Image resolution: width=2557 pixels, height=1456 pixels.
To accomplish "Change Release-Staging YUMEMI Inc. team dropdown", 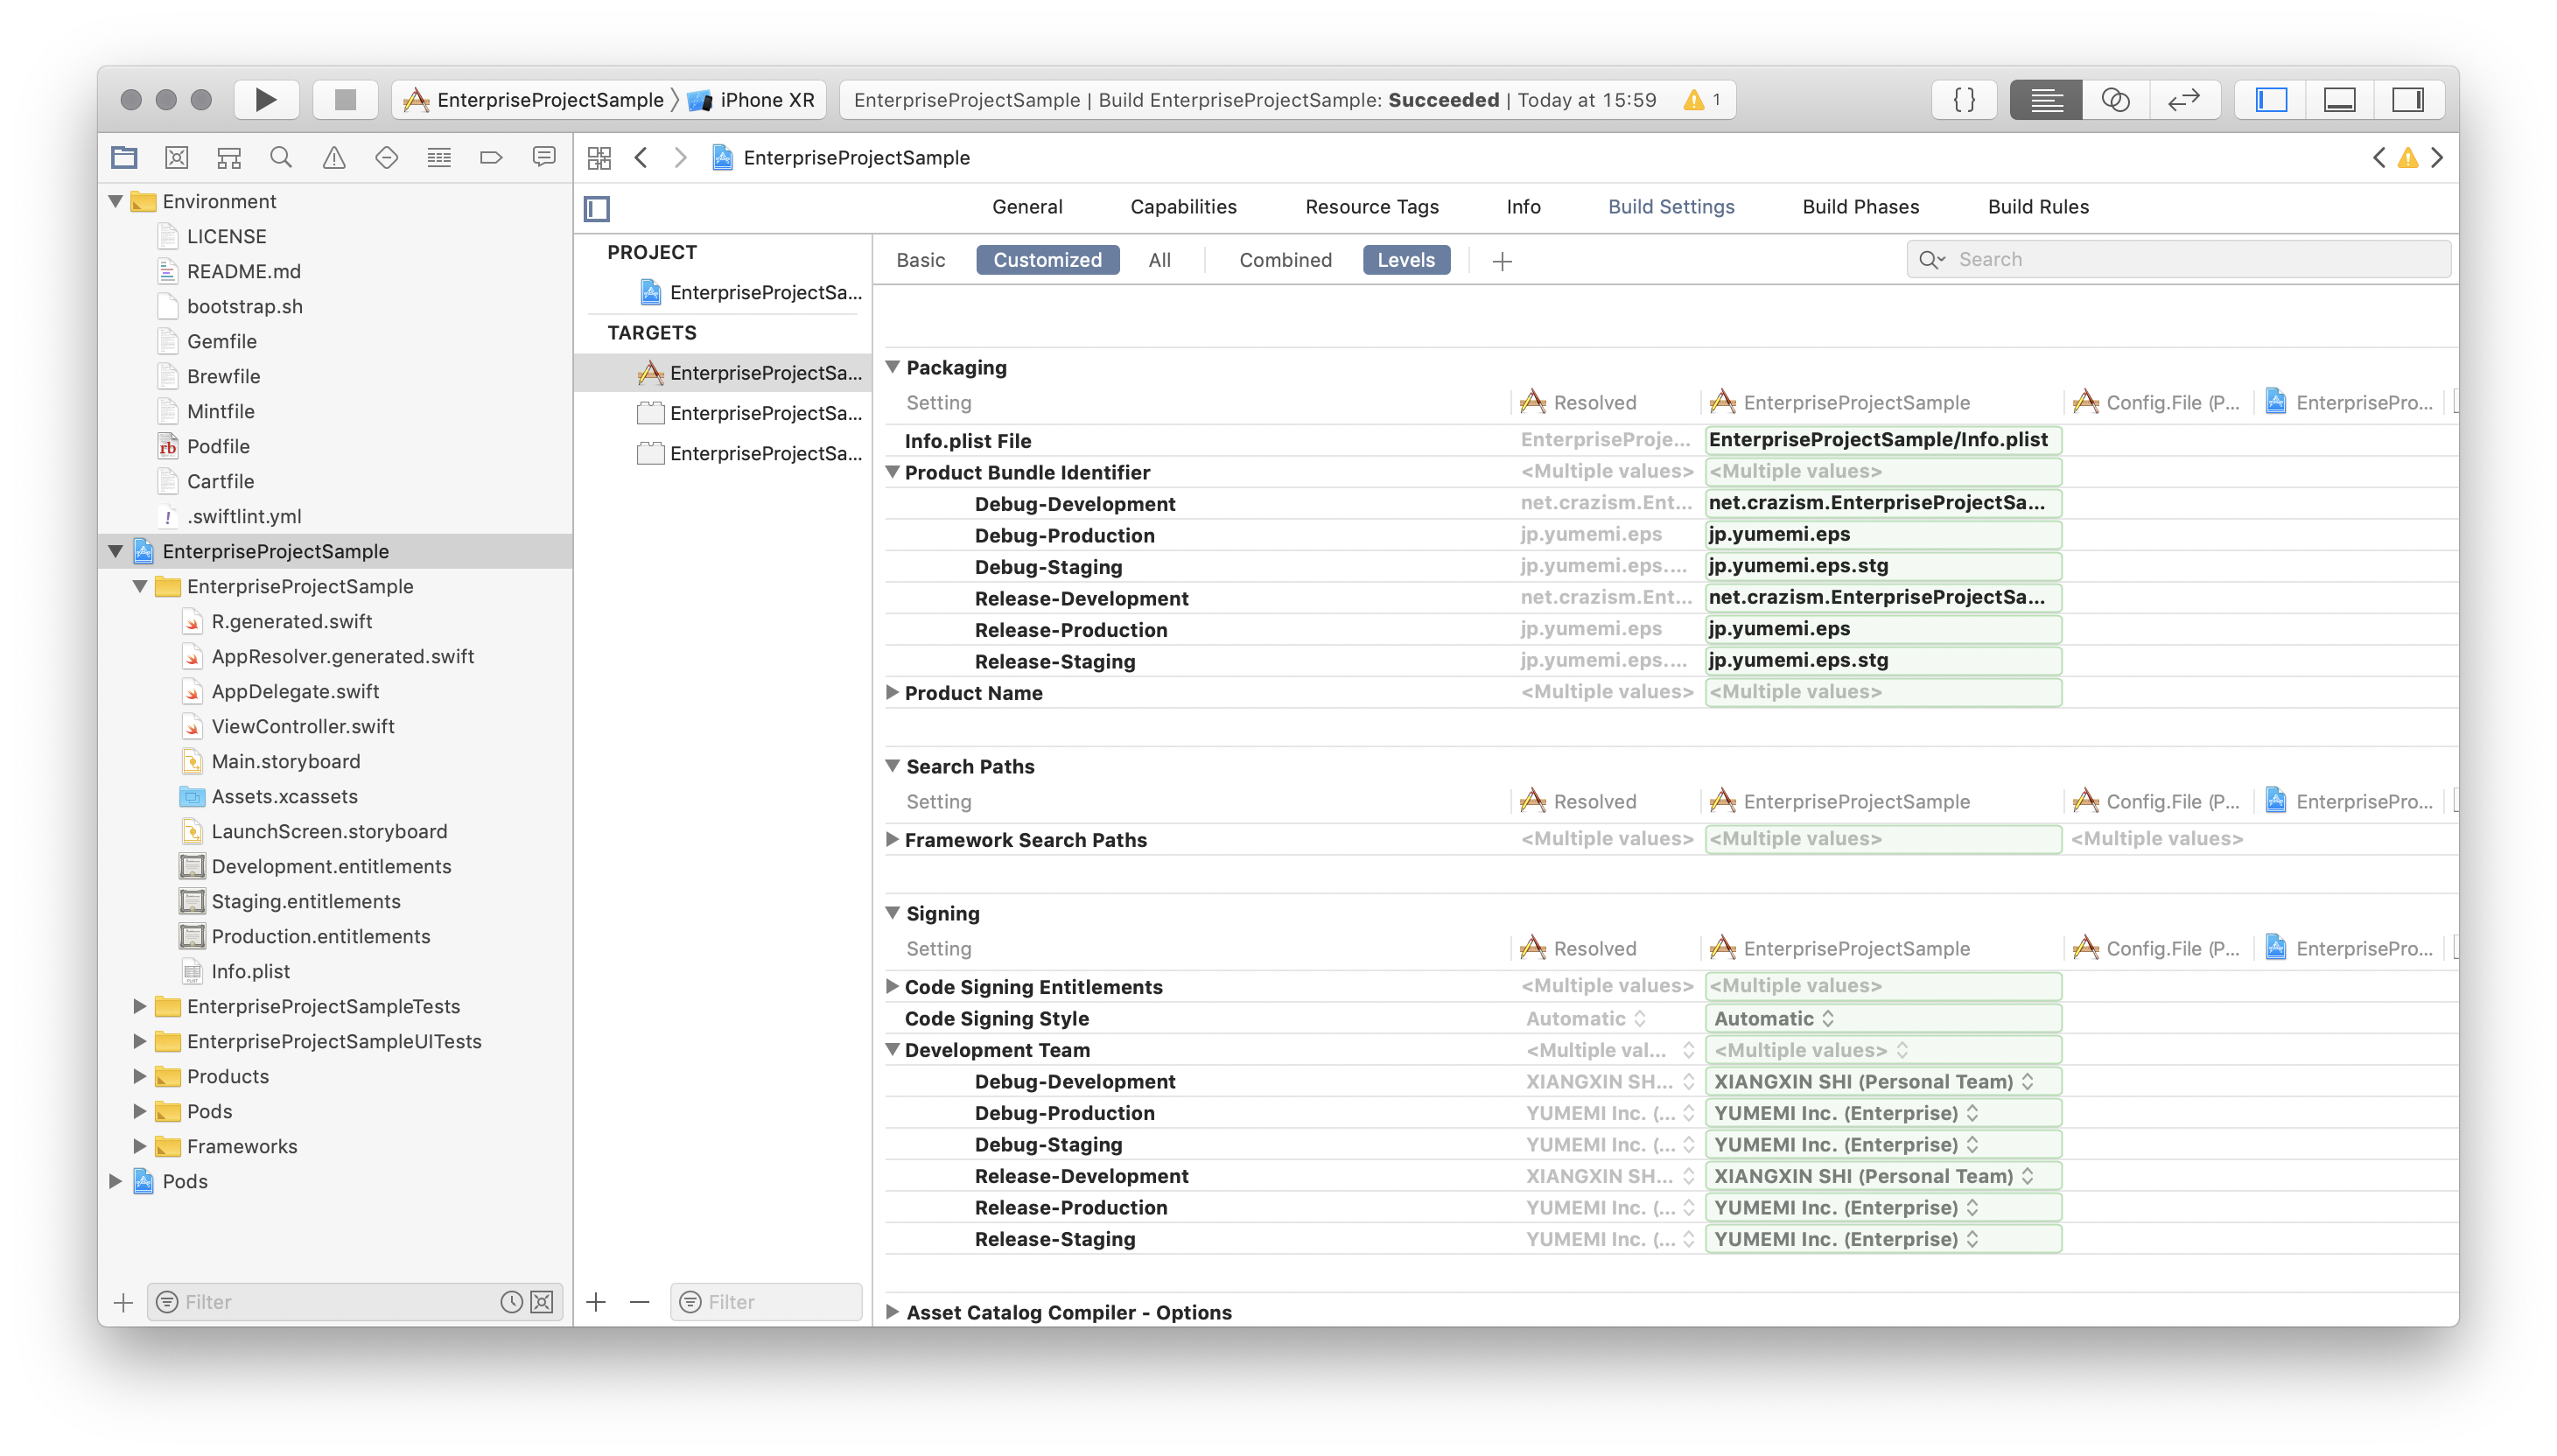I will pos(1883,1239).
